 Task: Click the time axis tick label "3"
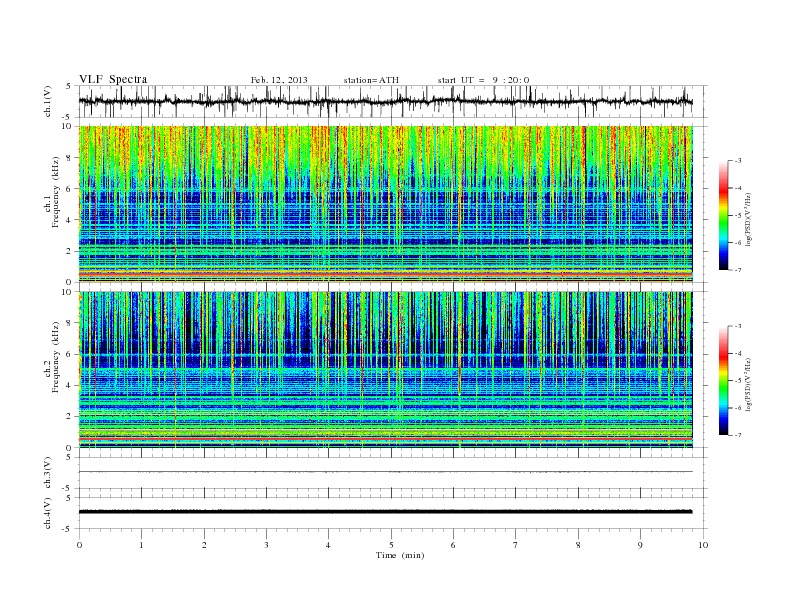[266, 545]
